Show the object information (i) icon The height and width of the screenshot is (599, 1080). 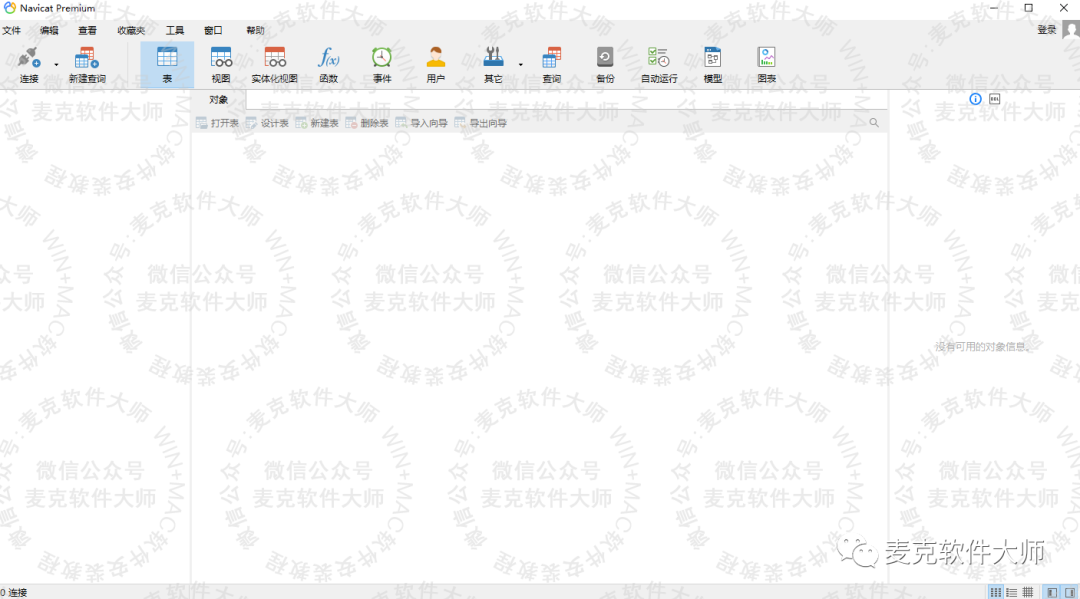pyautogui.click(x=975, y=99)
